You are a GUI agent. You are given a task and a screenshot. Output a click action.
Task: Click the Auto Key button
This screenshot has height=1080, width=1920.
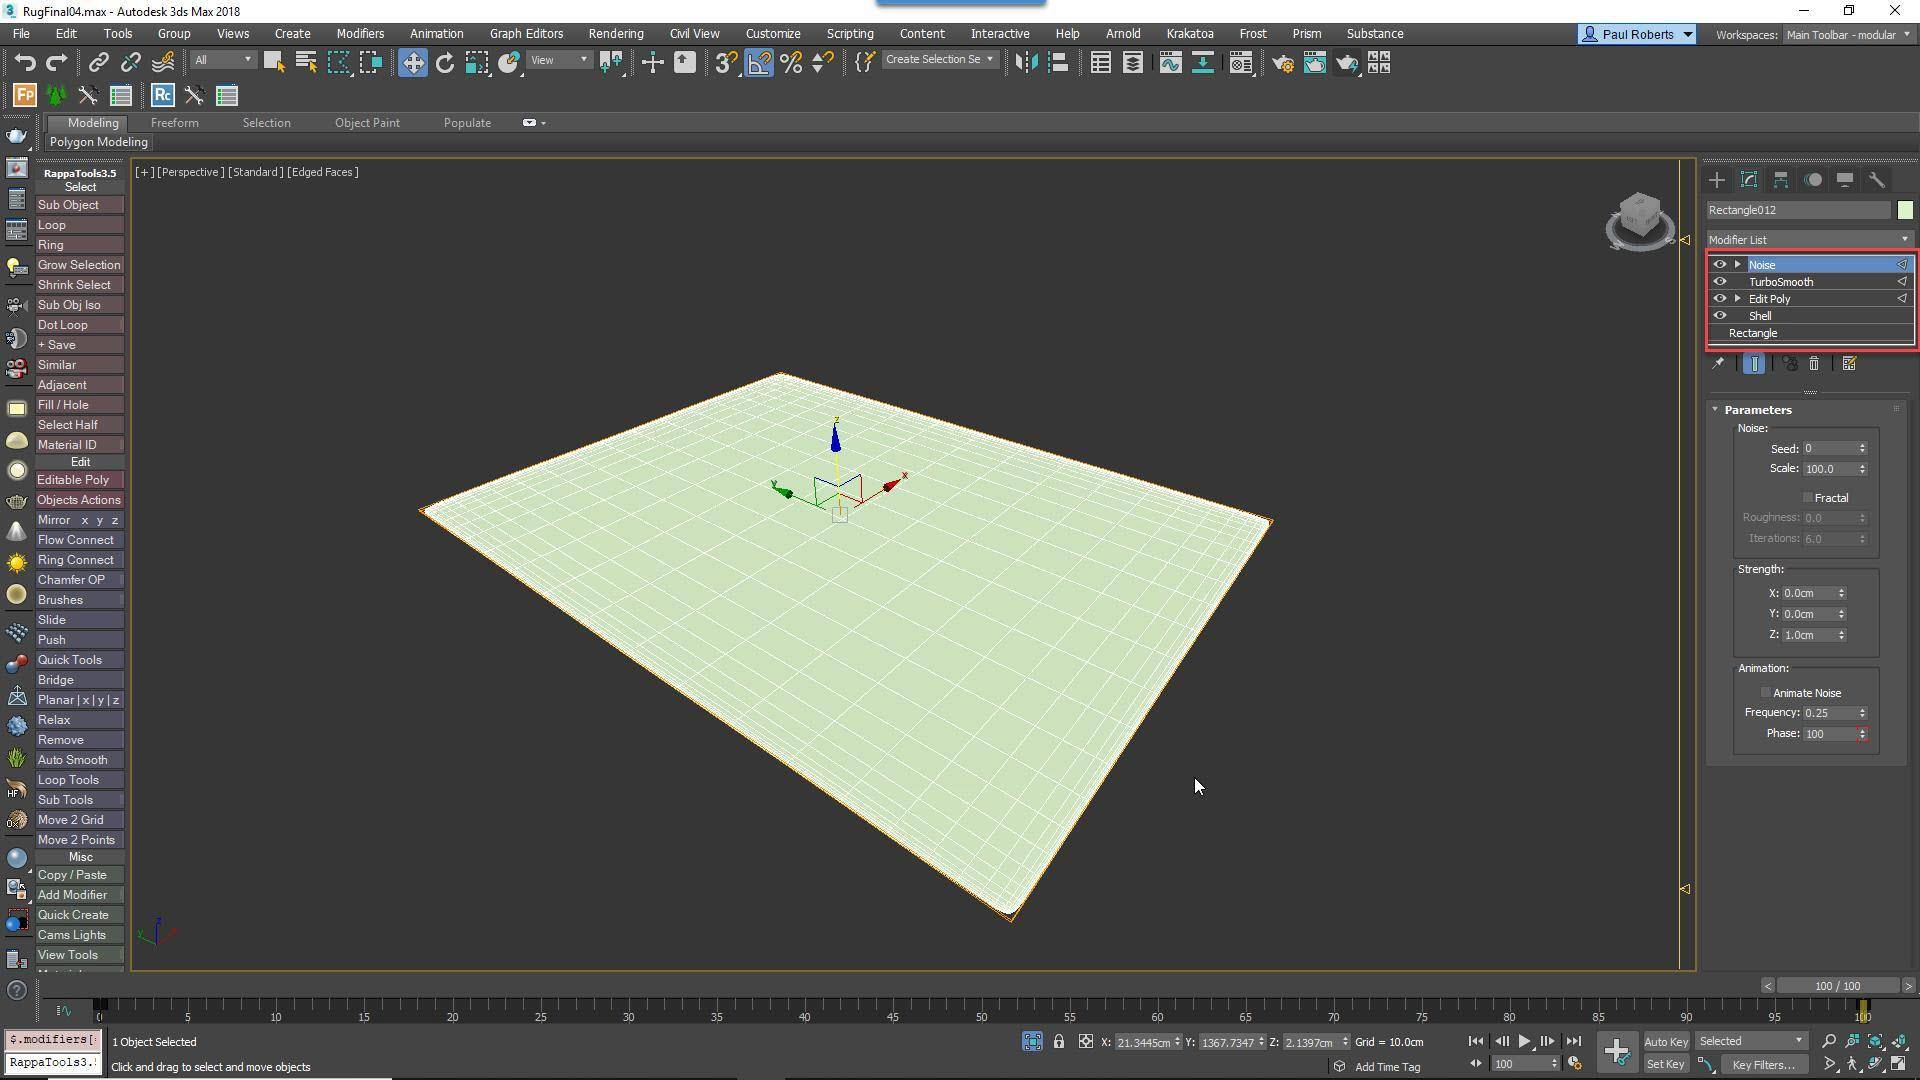1666,1041
